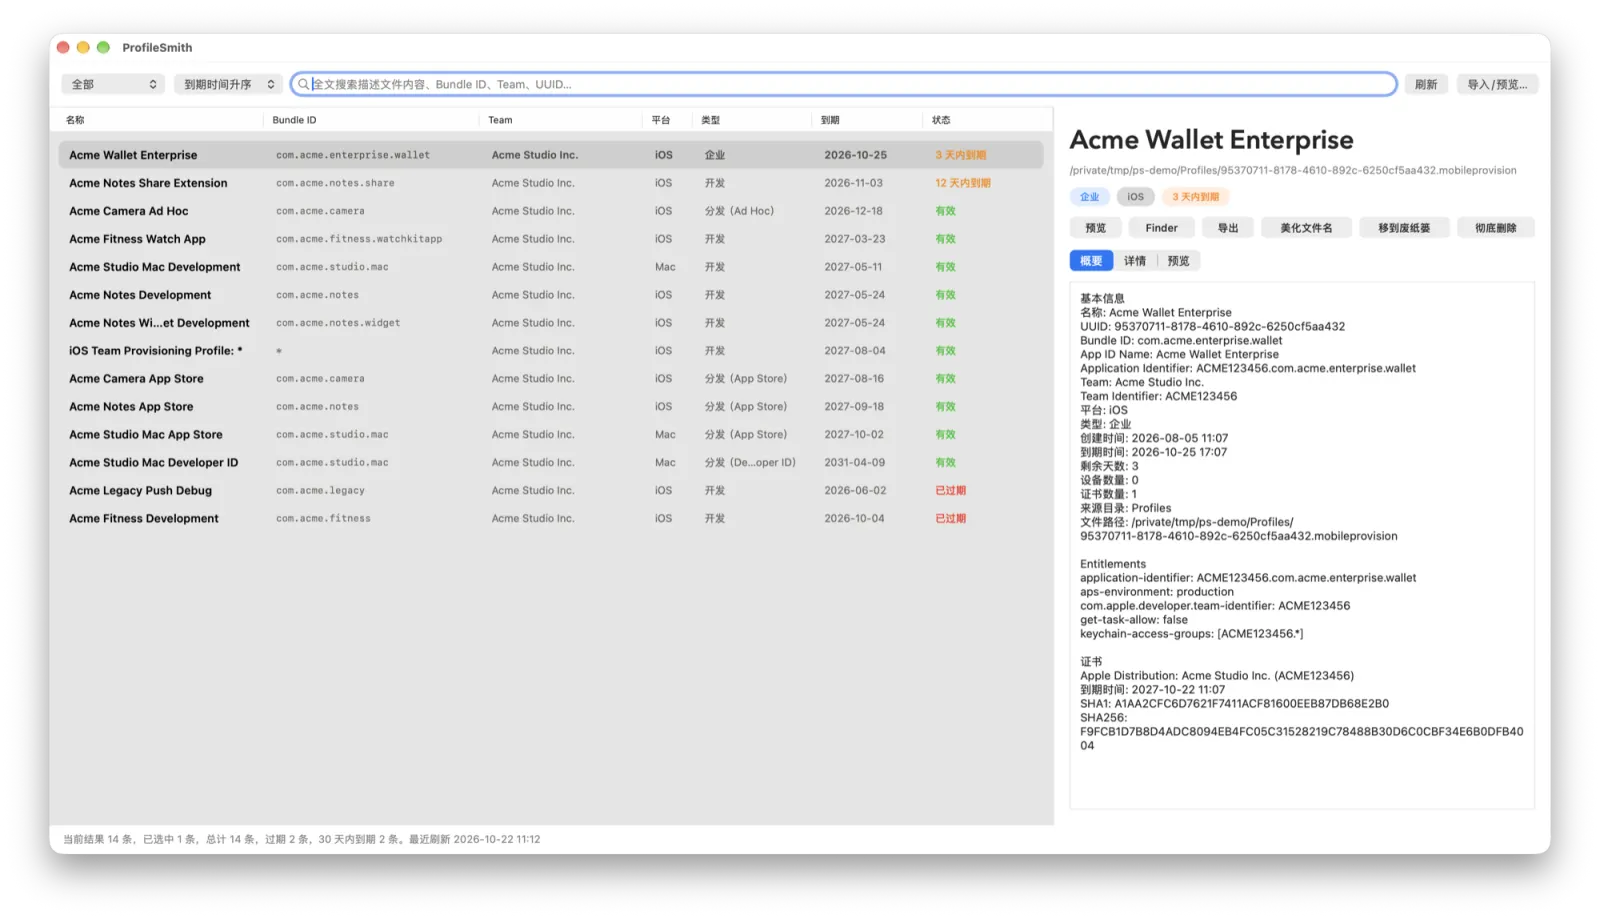1600x919 pixels.
Task: Select the Acme Fitness Watch App row
Action: (551, 239)
